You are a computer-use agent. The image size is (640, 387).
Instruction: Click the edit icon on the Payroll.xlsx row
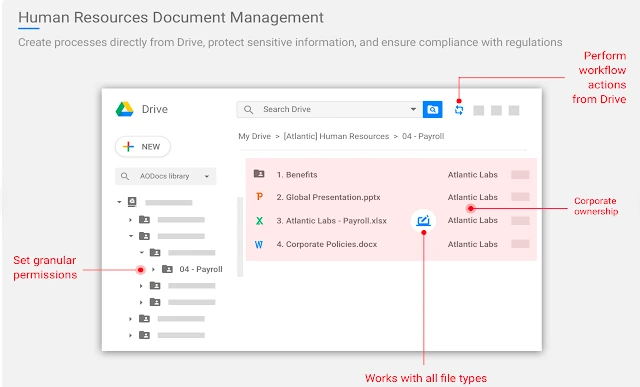[x=423, y=221]
